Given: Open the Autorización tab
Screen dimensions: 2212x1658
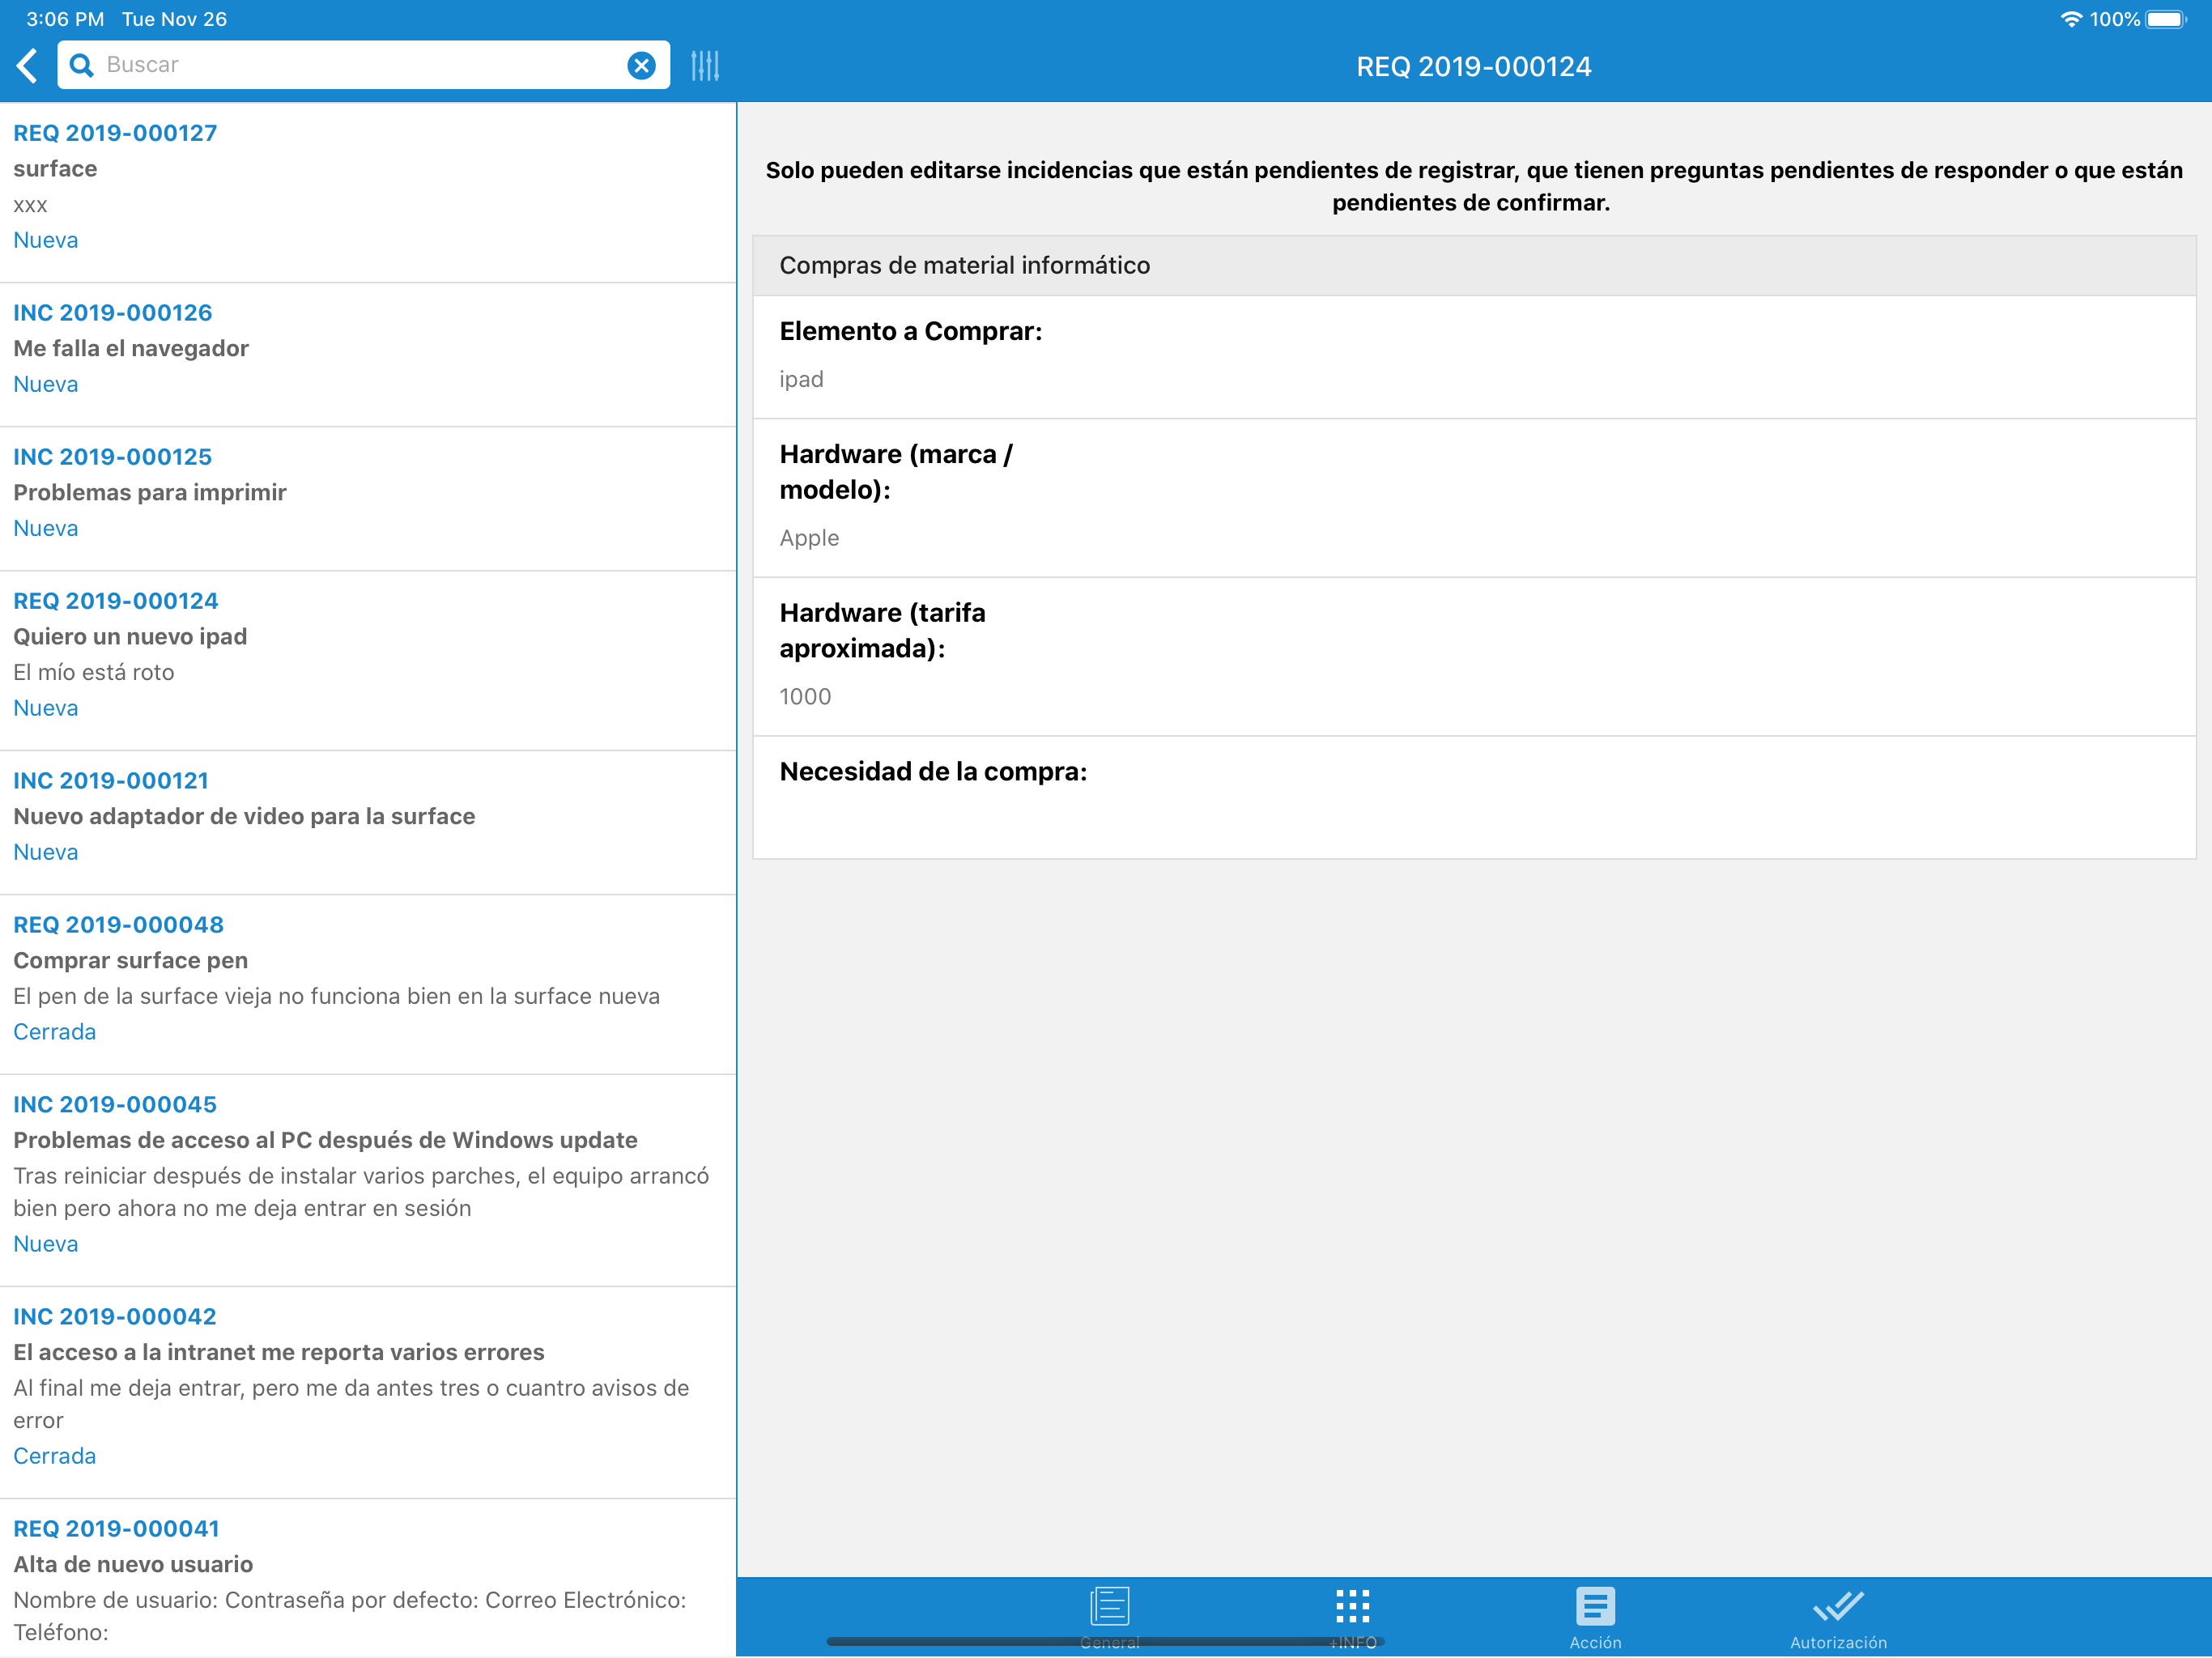Looking at the screenshot, I should click(1838, 1619).
